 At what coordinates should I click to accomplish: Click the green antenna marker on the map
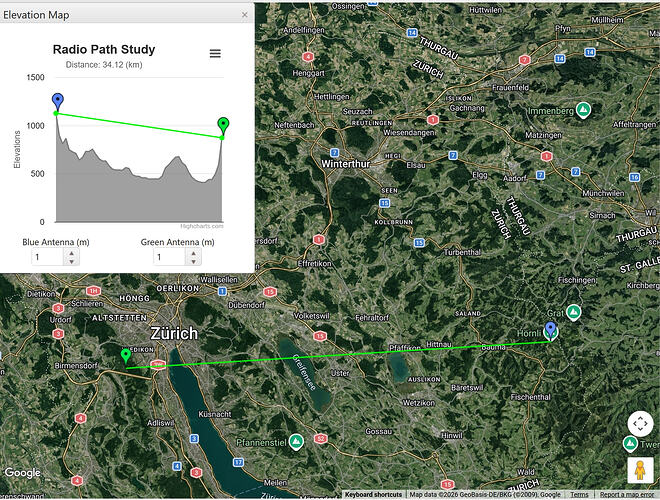(x=125, y=357)
